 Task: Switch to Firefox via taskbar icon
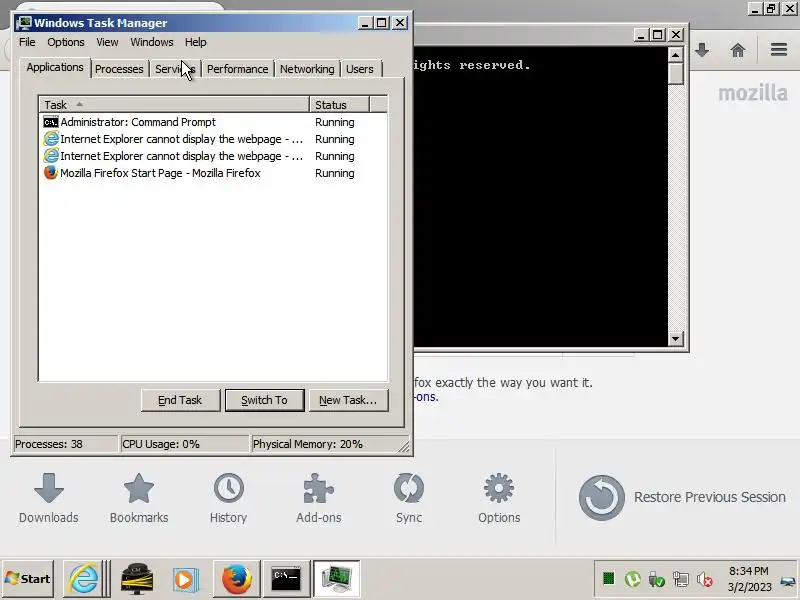[236, 579]
